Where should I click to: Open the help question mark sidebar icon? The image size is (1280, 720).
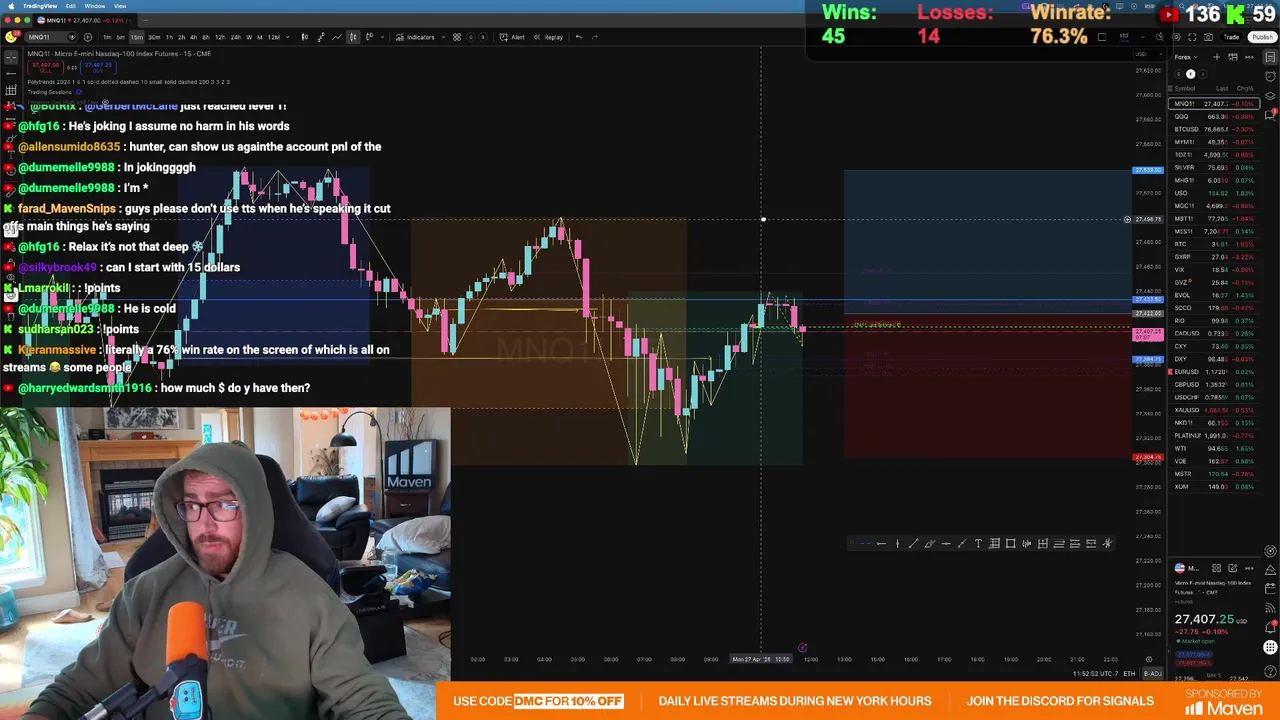coord(1270,671)
